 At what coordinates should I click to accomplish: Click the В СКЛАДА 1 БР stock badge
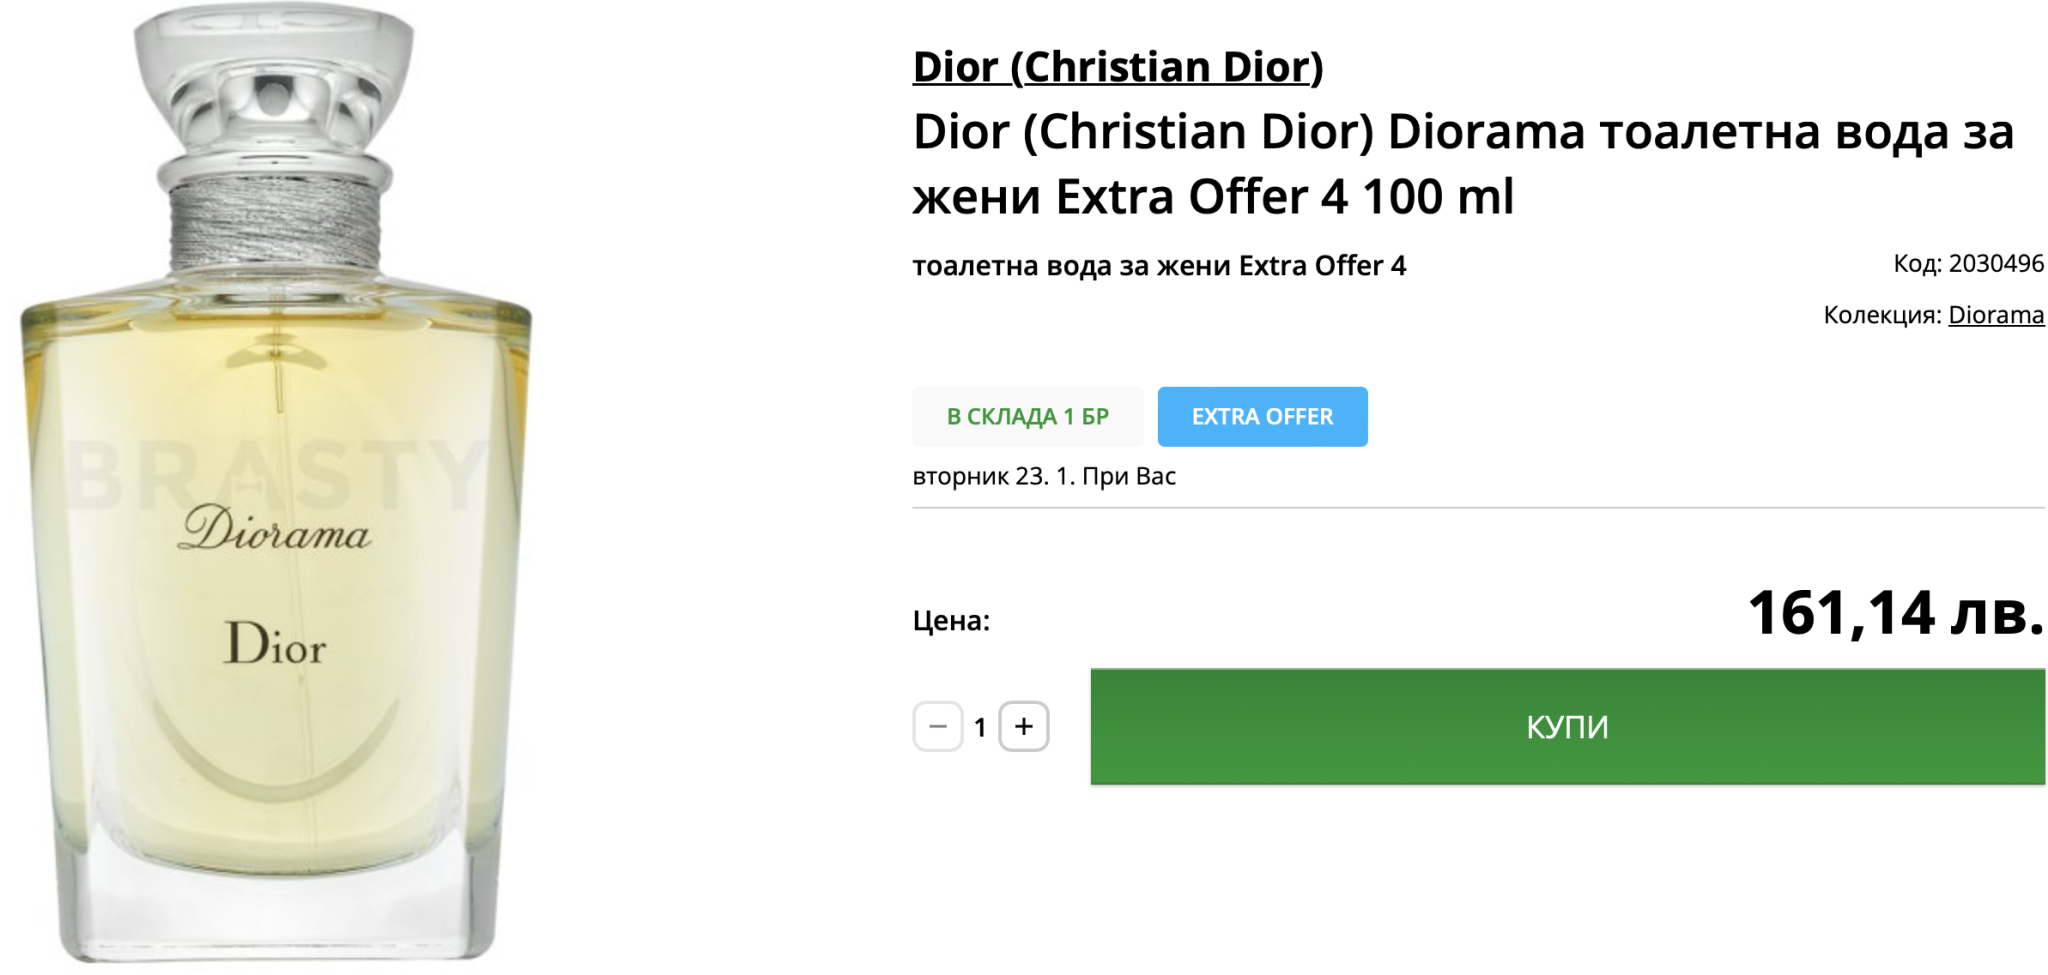pos(1027,416)
